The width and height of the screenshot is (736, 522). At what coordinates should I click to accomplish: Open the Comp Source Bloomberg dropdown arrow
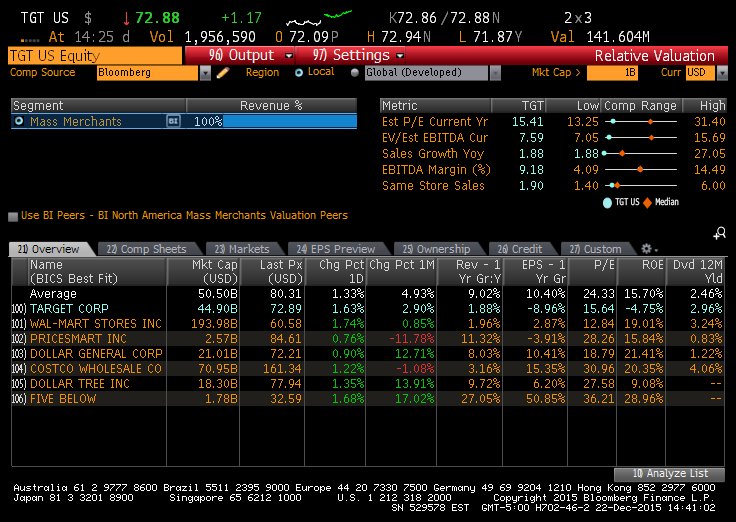[x=205, y=73]
